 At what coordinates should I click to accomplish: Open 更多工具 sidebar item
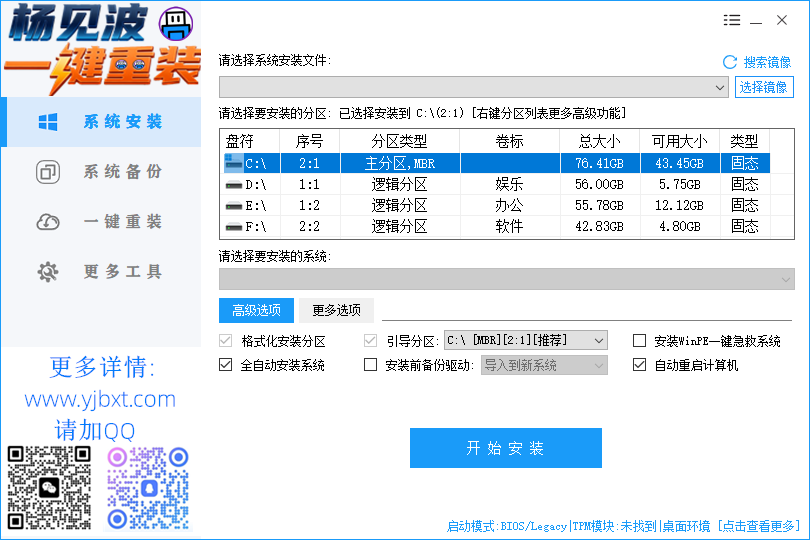point(101,271)
